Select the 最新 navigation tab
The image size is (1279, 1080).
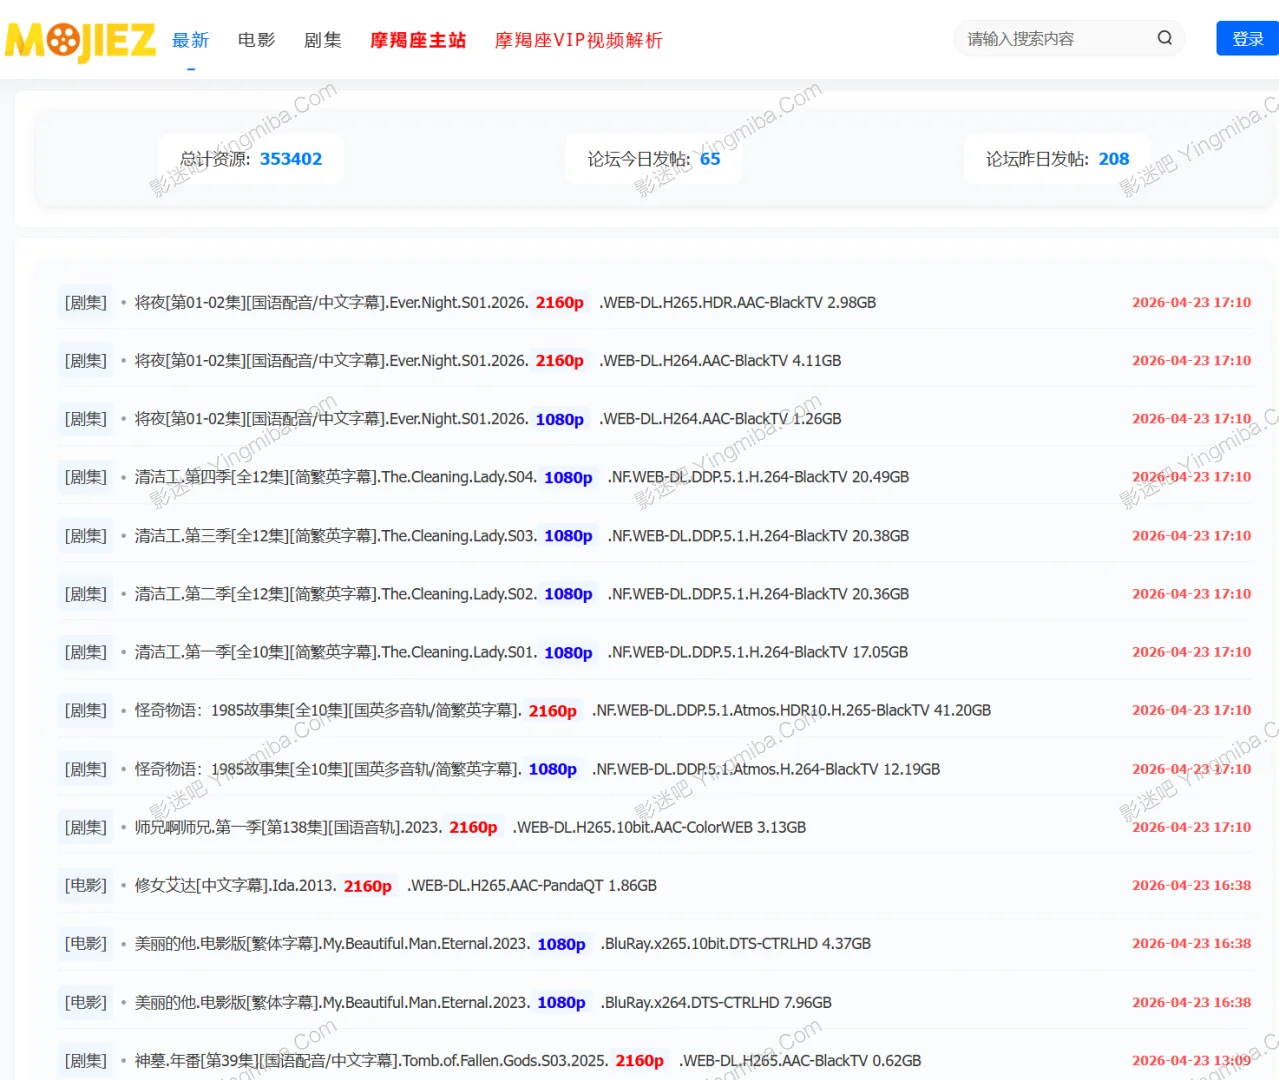(190, 41)
